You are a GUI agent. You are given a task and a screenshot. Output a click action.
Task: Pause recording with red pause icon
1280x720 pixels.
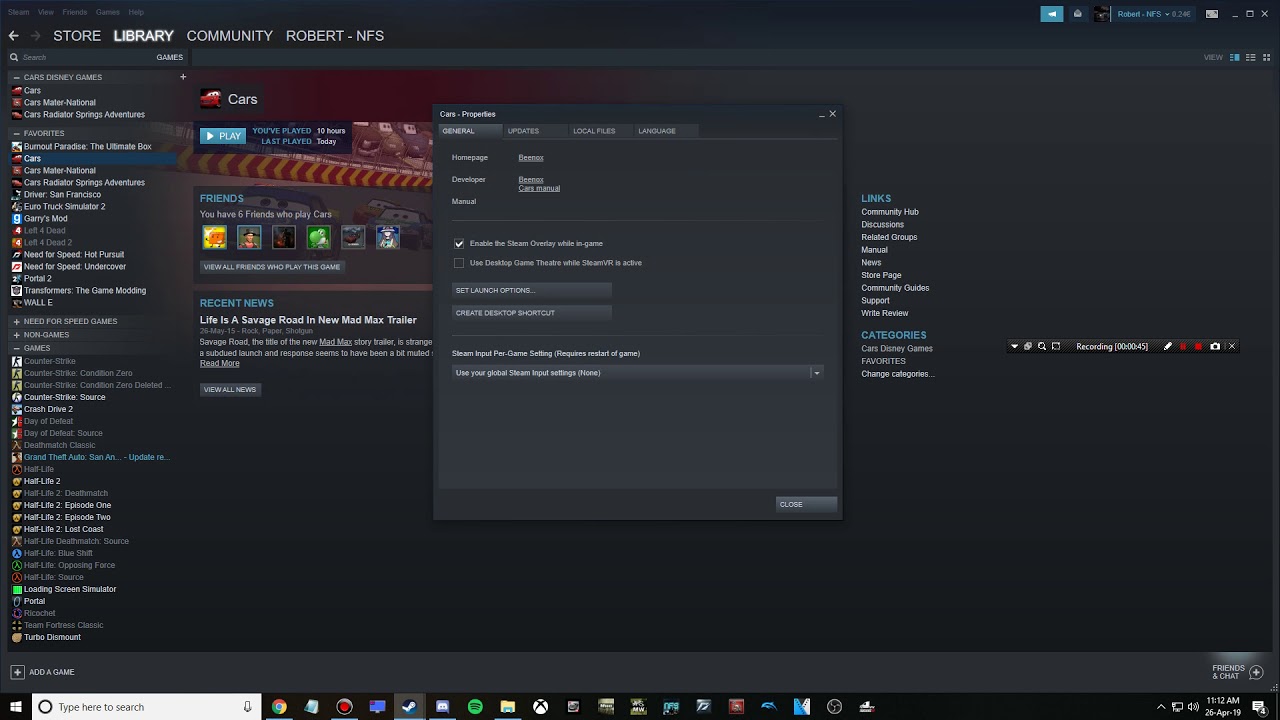click(x=1183, y=346)
